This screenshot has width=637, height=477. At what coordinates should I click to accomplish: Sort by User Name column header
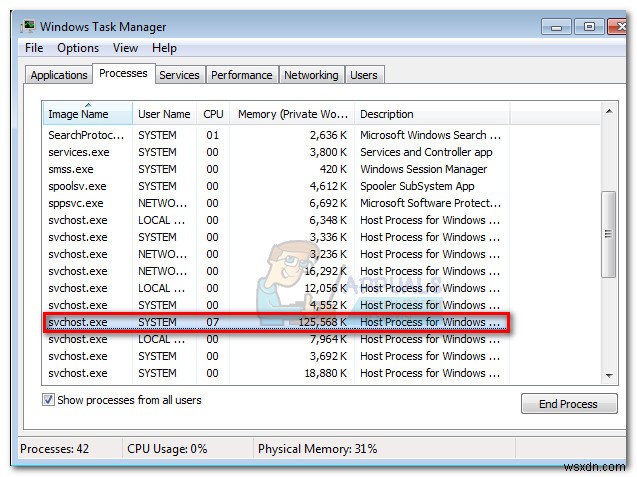[x=164, y=114]
